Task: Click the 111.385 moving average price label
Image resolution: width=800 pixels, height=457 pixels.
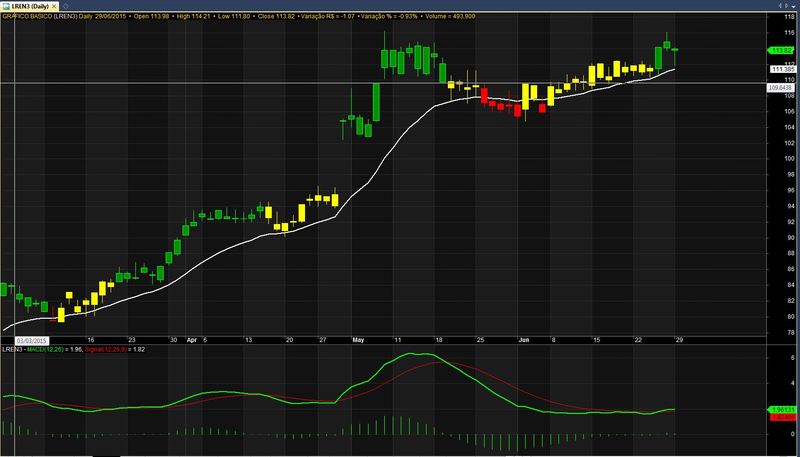Action: [782, 69]
